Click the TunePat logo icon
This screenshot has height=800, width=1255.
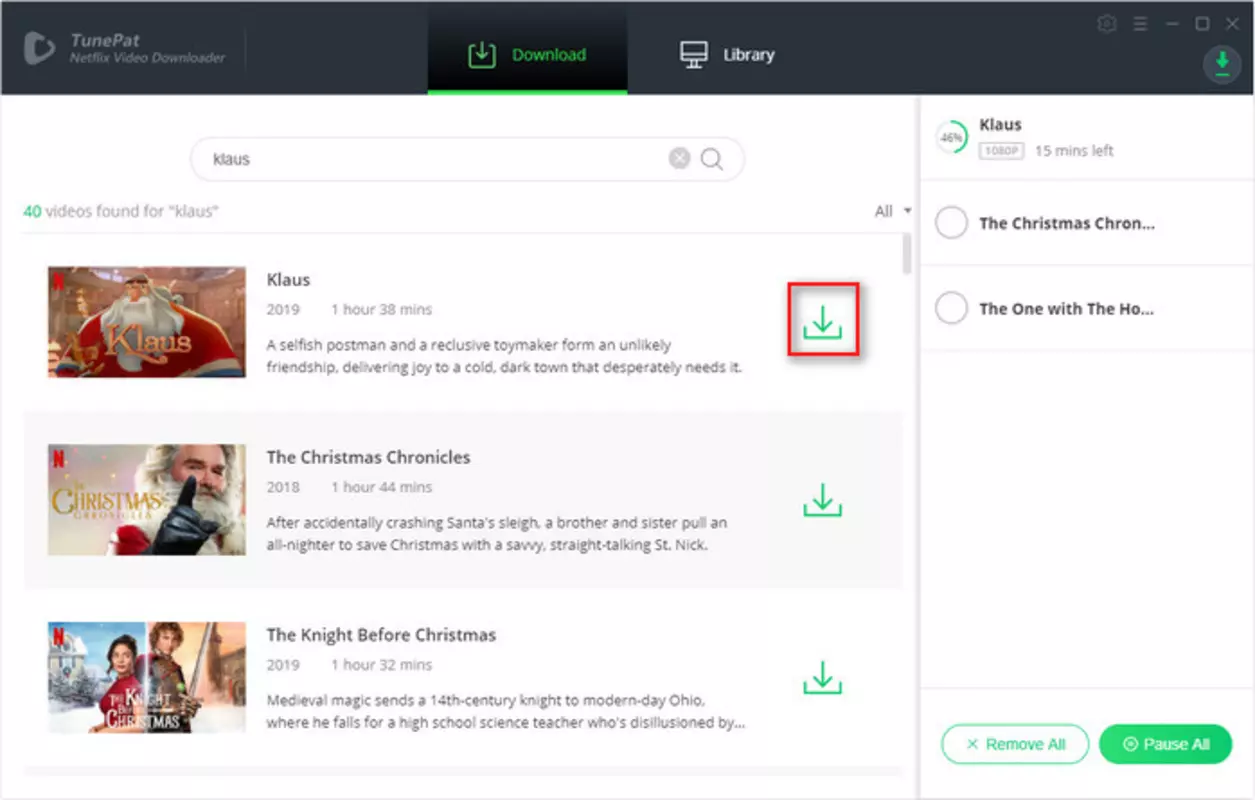[x=40, y=48]
